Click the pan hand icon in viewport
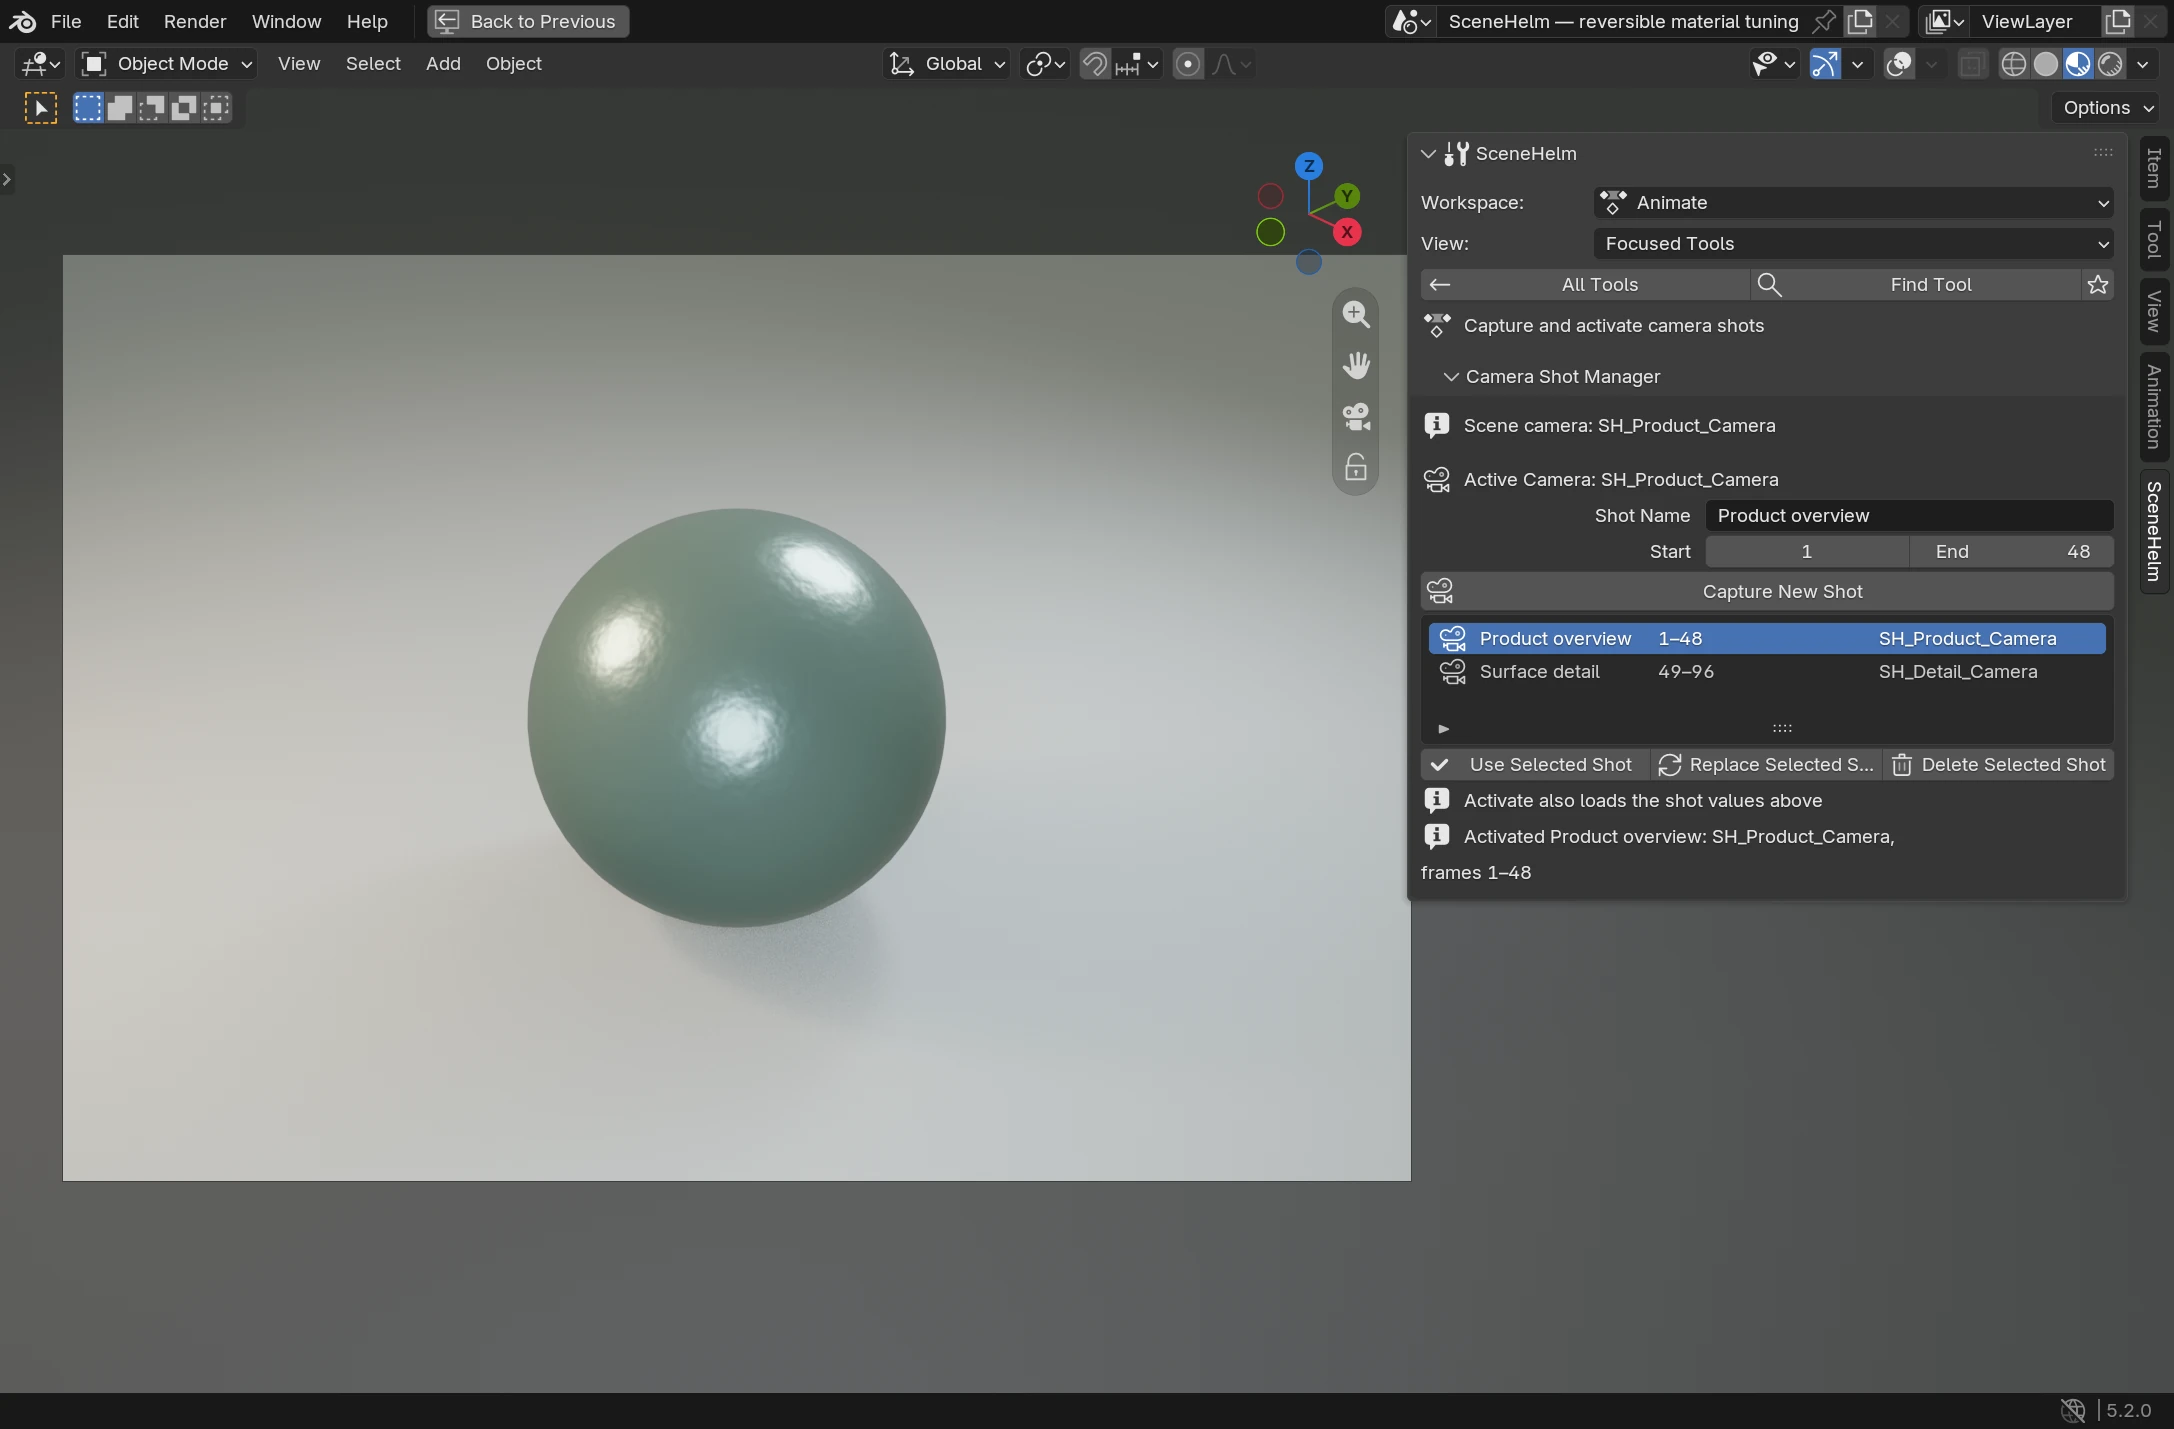The width and height of the screenshot is (2174, 1429). pyautogui.click(x=1356, y=365)
